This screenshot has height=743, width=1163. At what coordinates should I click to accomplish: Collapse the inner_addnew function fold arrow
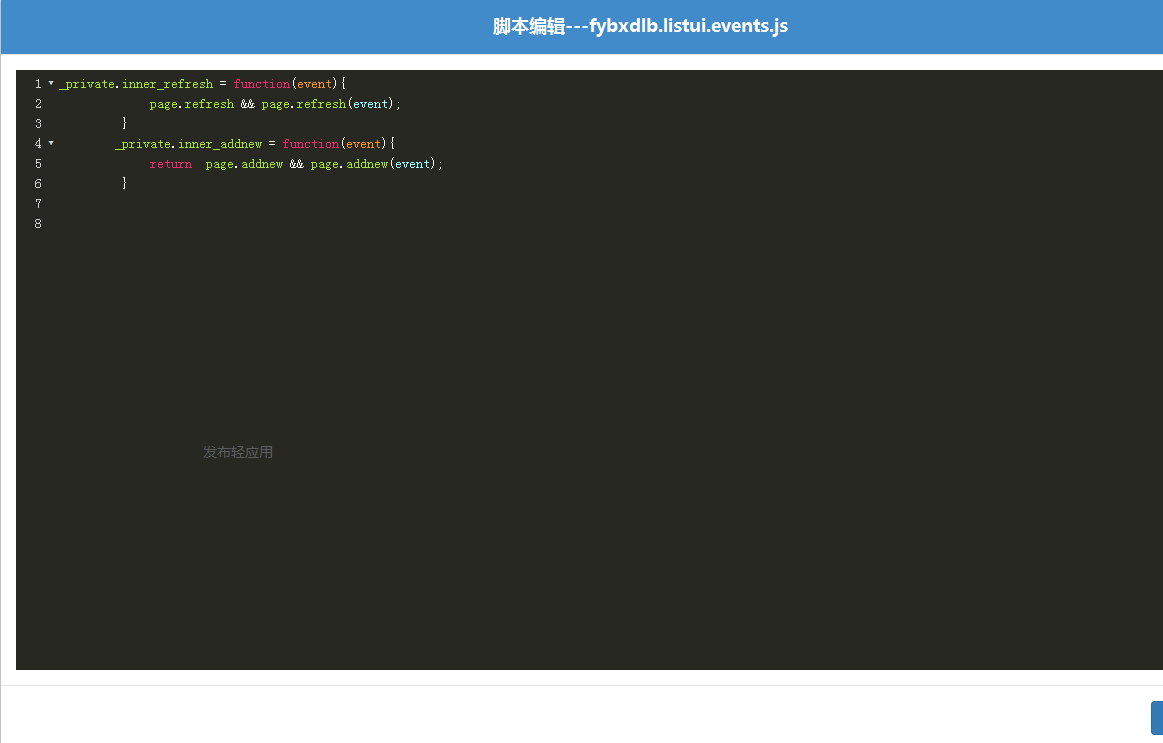[51, 144]
